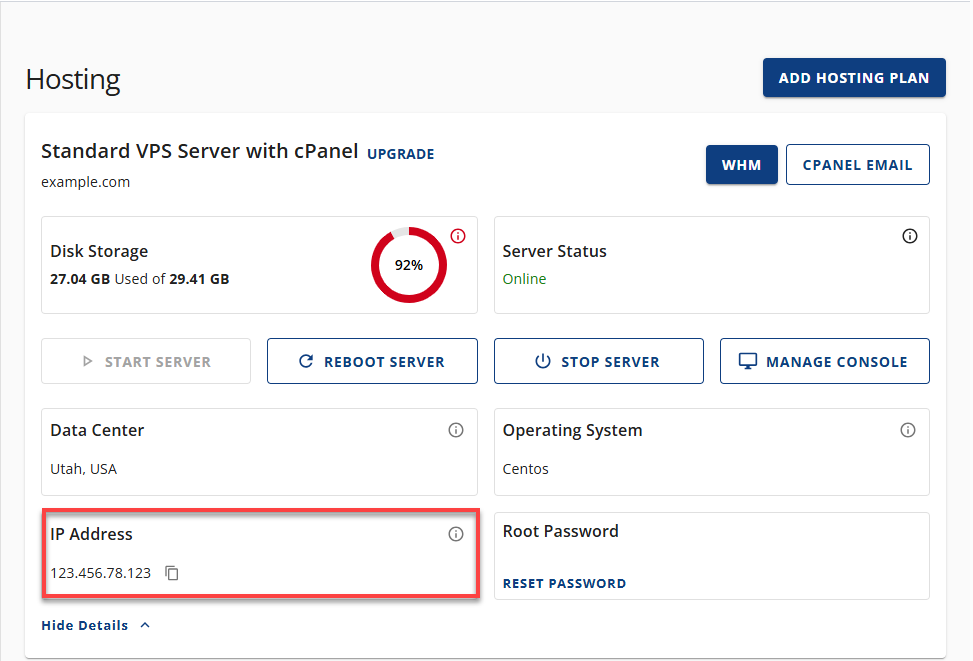Click the 92% disk usage ring
This screenshot has width=973, height=661.
tap(407, 265)
